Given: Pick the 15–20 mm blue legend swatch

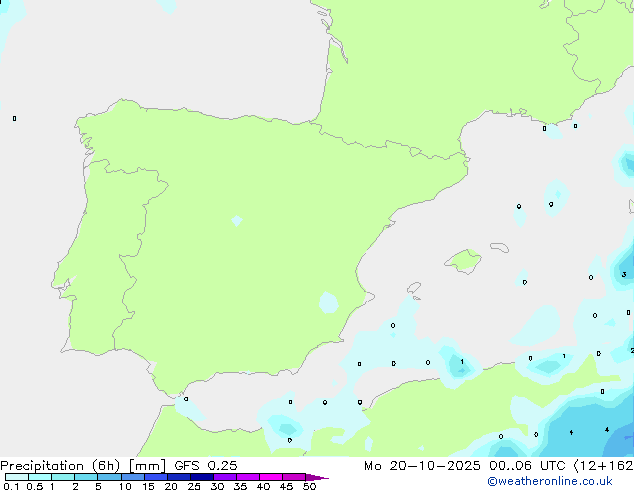Looking at the screenshot, I should [x=155, y=477].
